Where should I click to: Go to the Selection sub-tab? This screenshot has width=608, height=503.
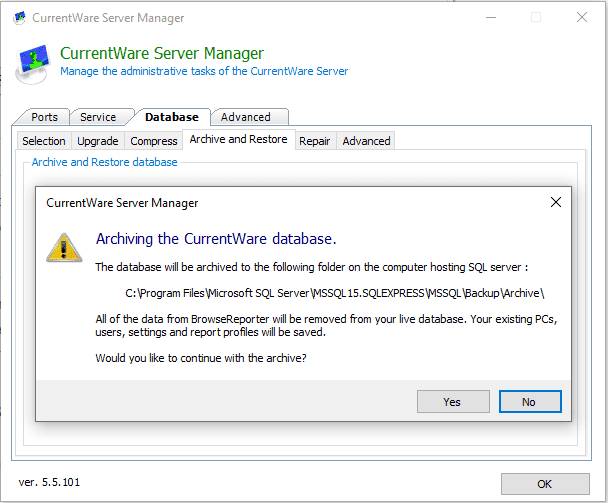click(x=44, y=141)
